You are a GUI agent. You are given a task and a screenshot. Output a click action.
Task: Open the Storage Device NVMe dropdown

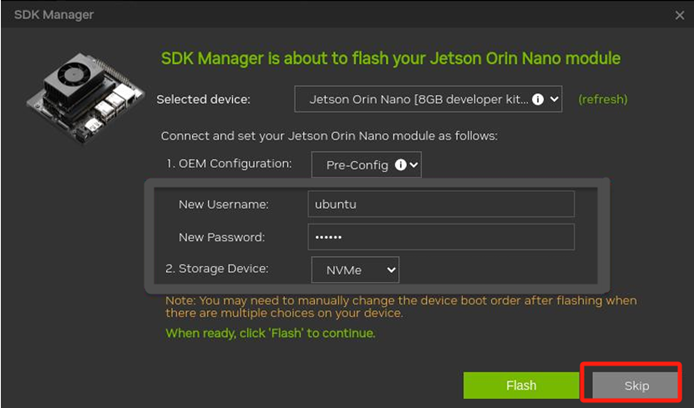click(355, 269)
